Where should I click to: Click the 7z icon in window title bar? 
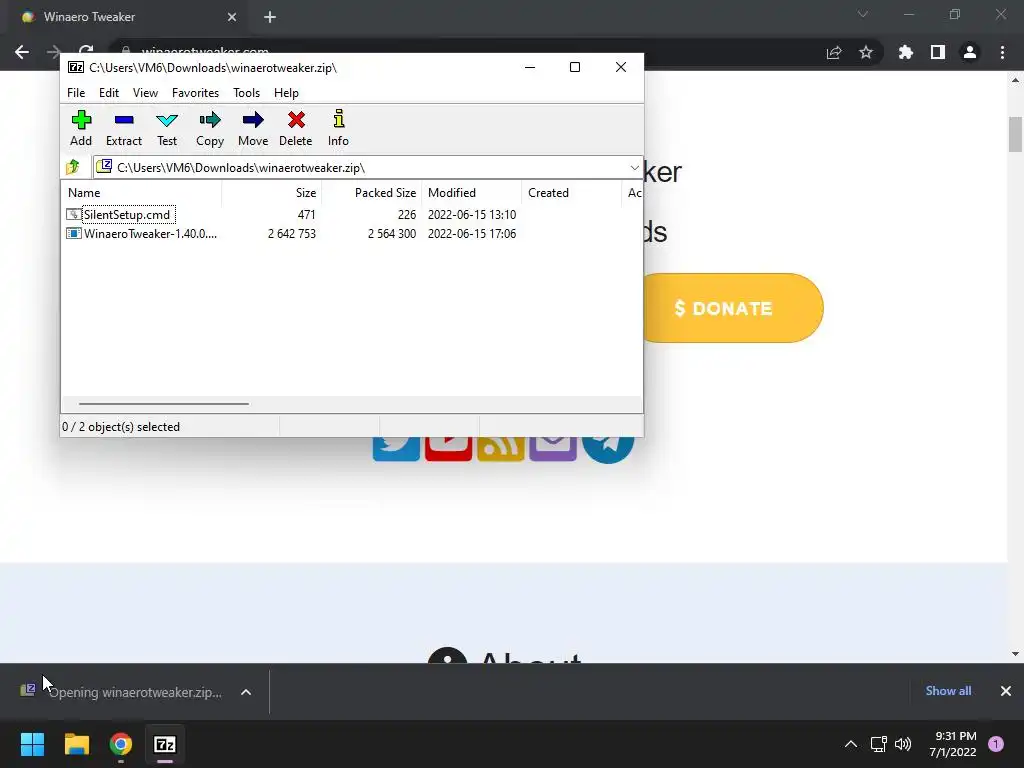[x=76, y=67]
